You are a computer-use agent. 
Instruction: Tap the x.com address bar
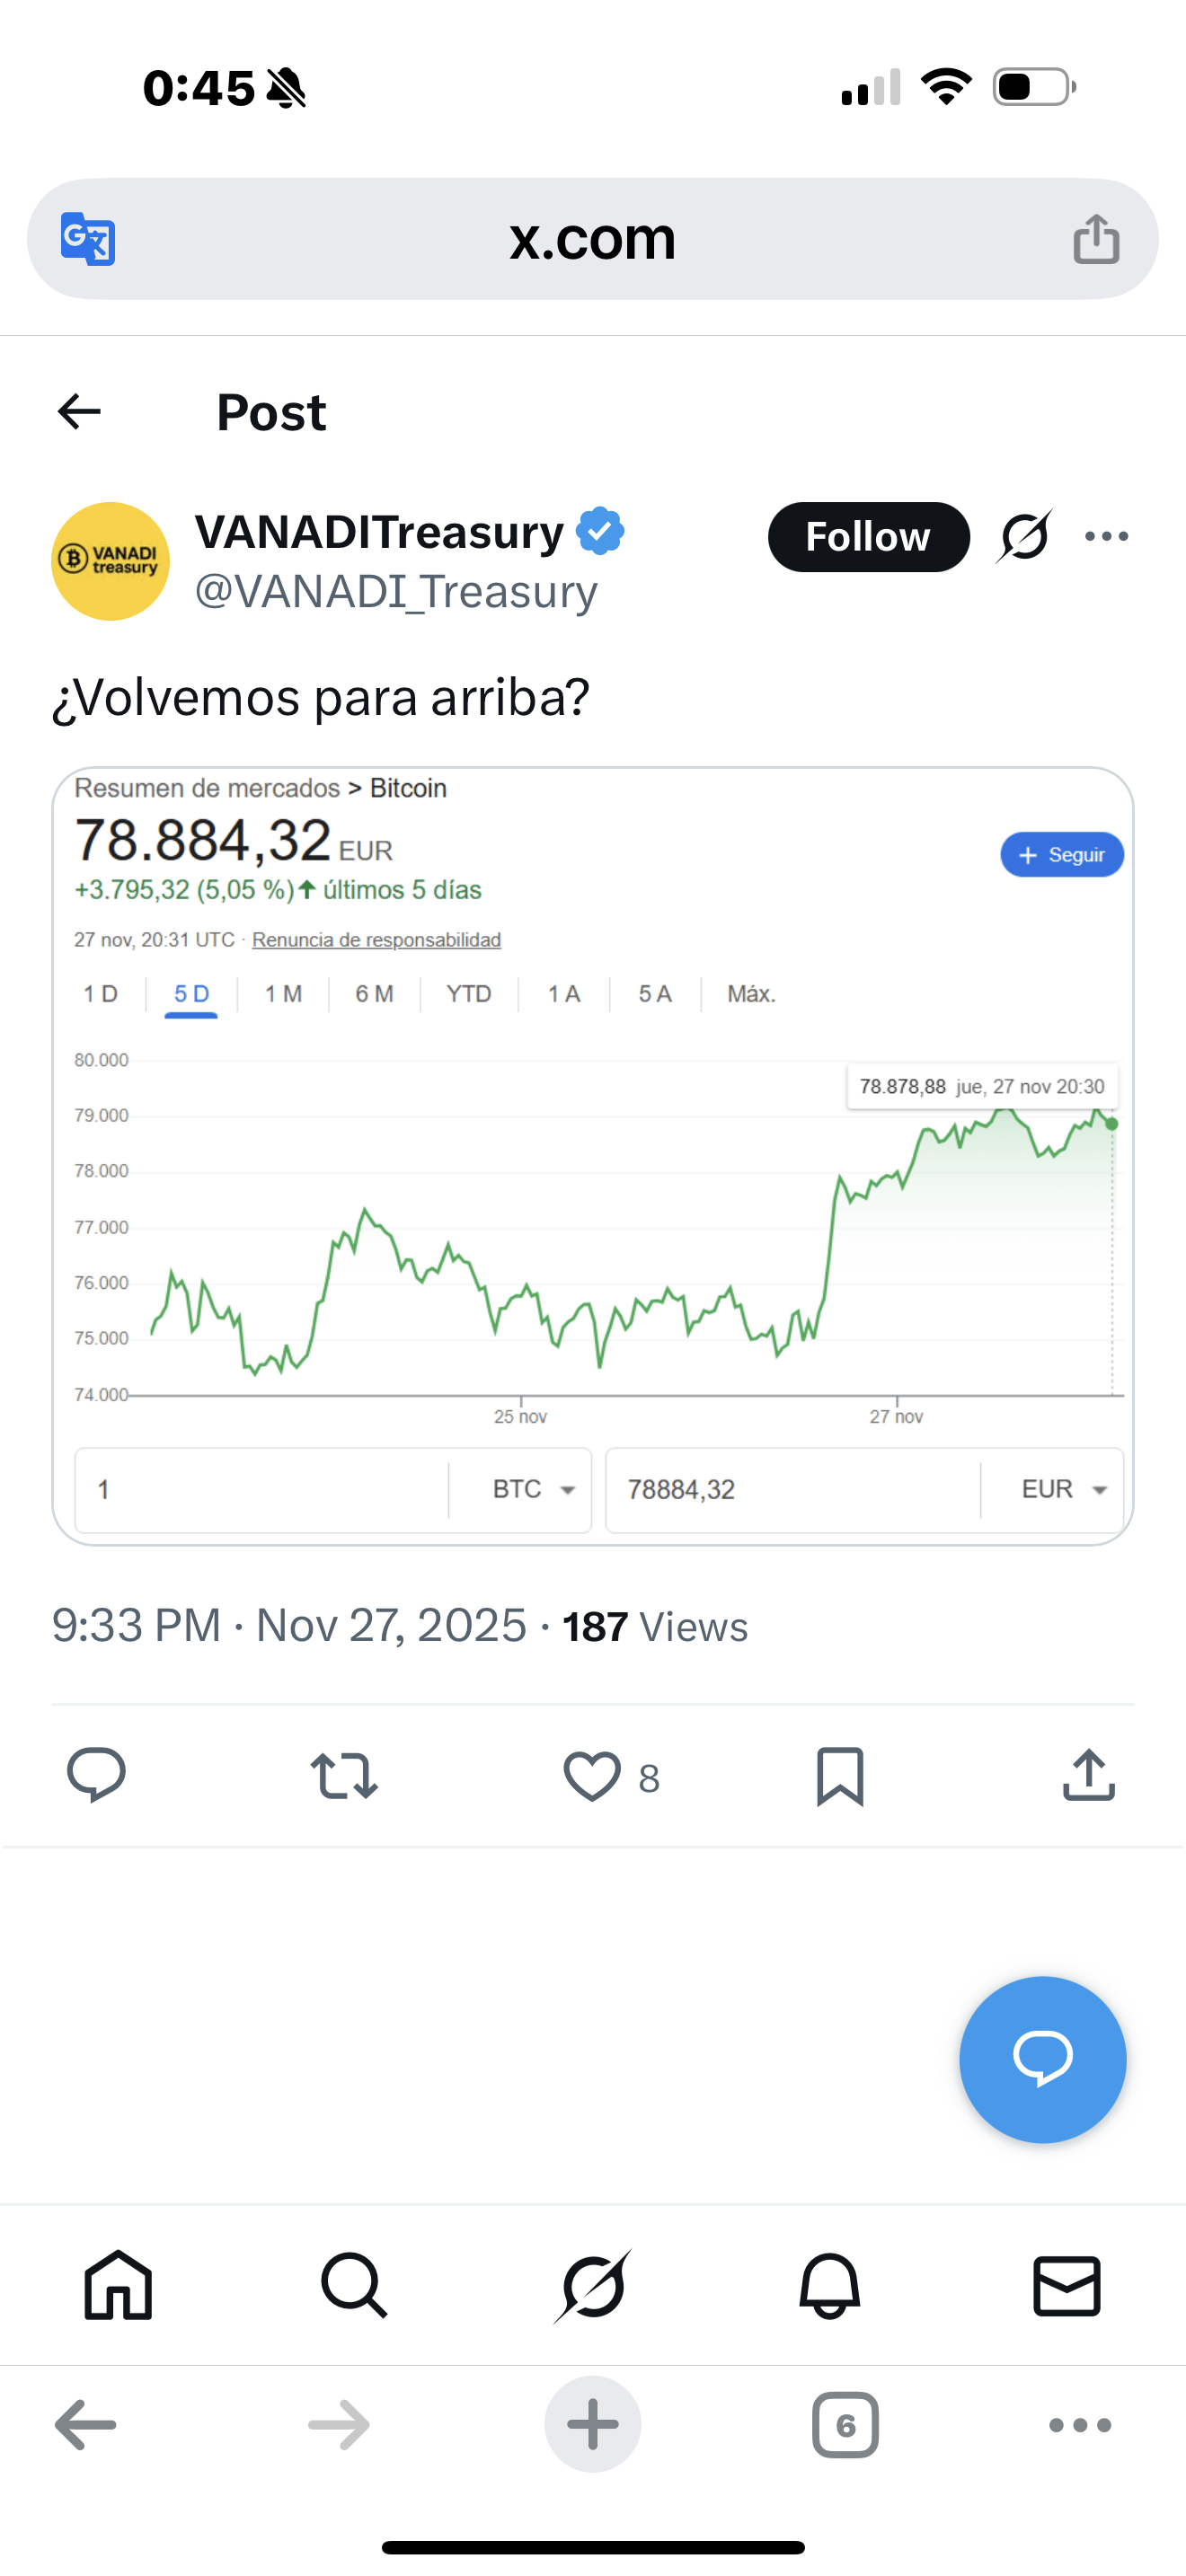(x=592, y=239)
